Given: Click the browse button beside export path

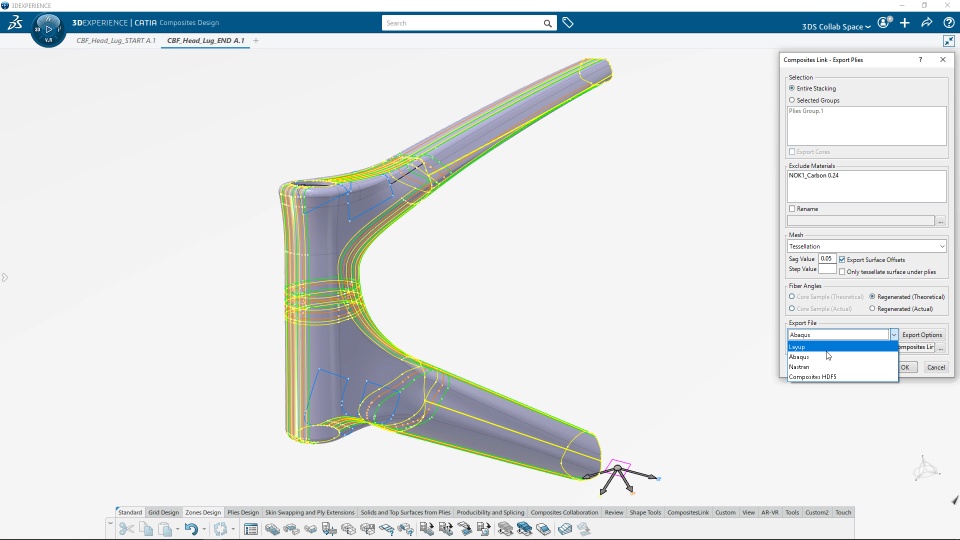Looking at the screenshot, I should [941, 347].
